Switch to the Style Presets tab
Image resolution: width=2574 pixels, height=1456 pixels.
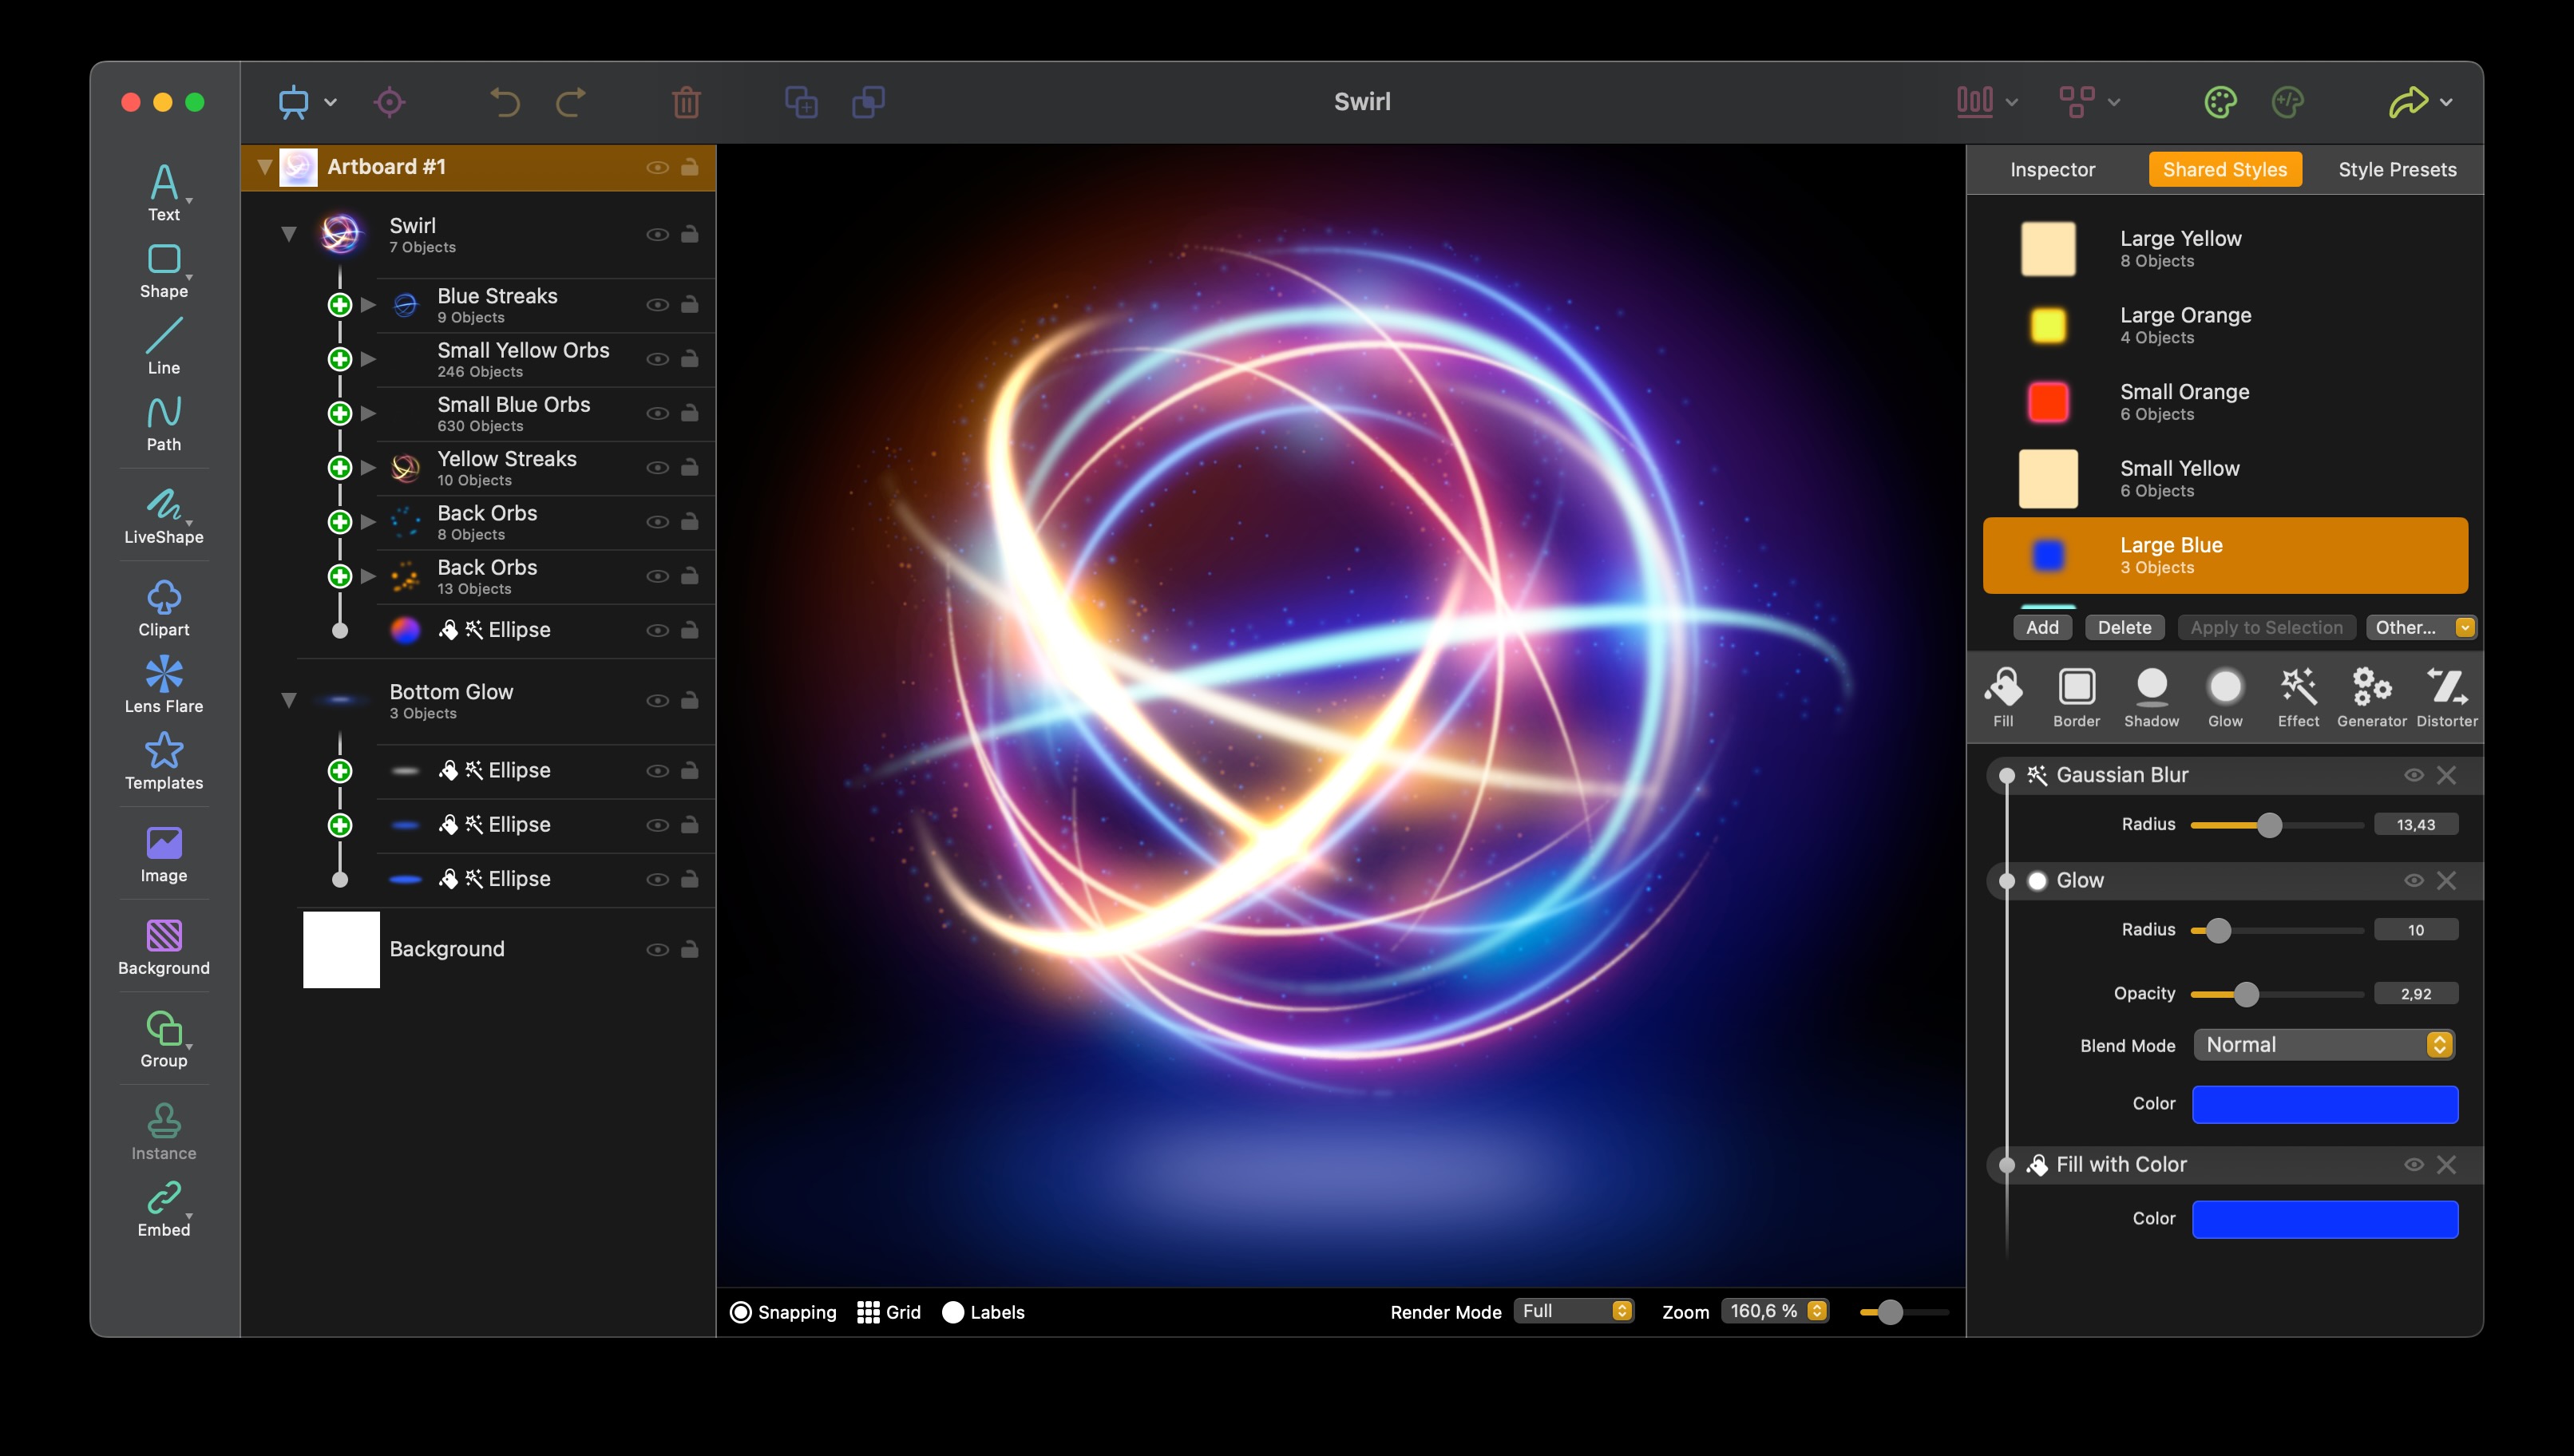click(x=2397, y=169)
